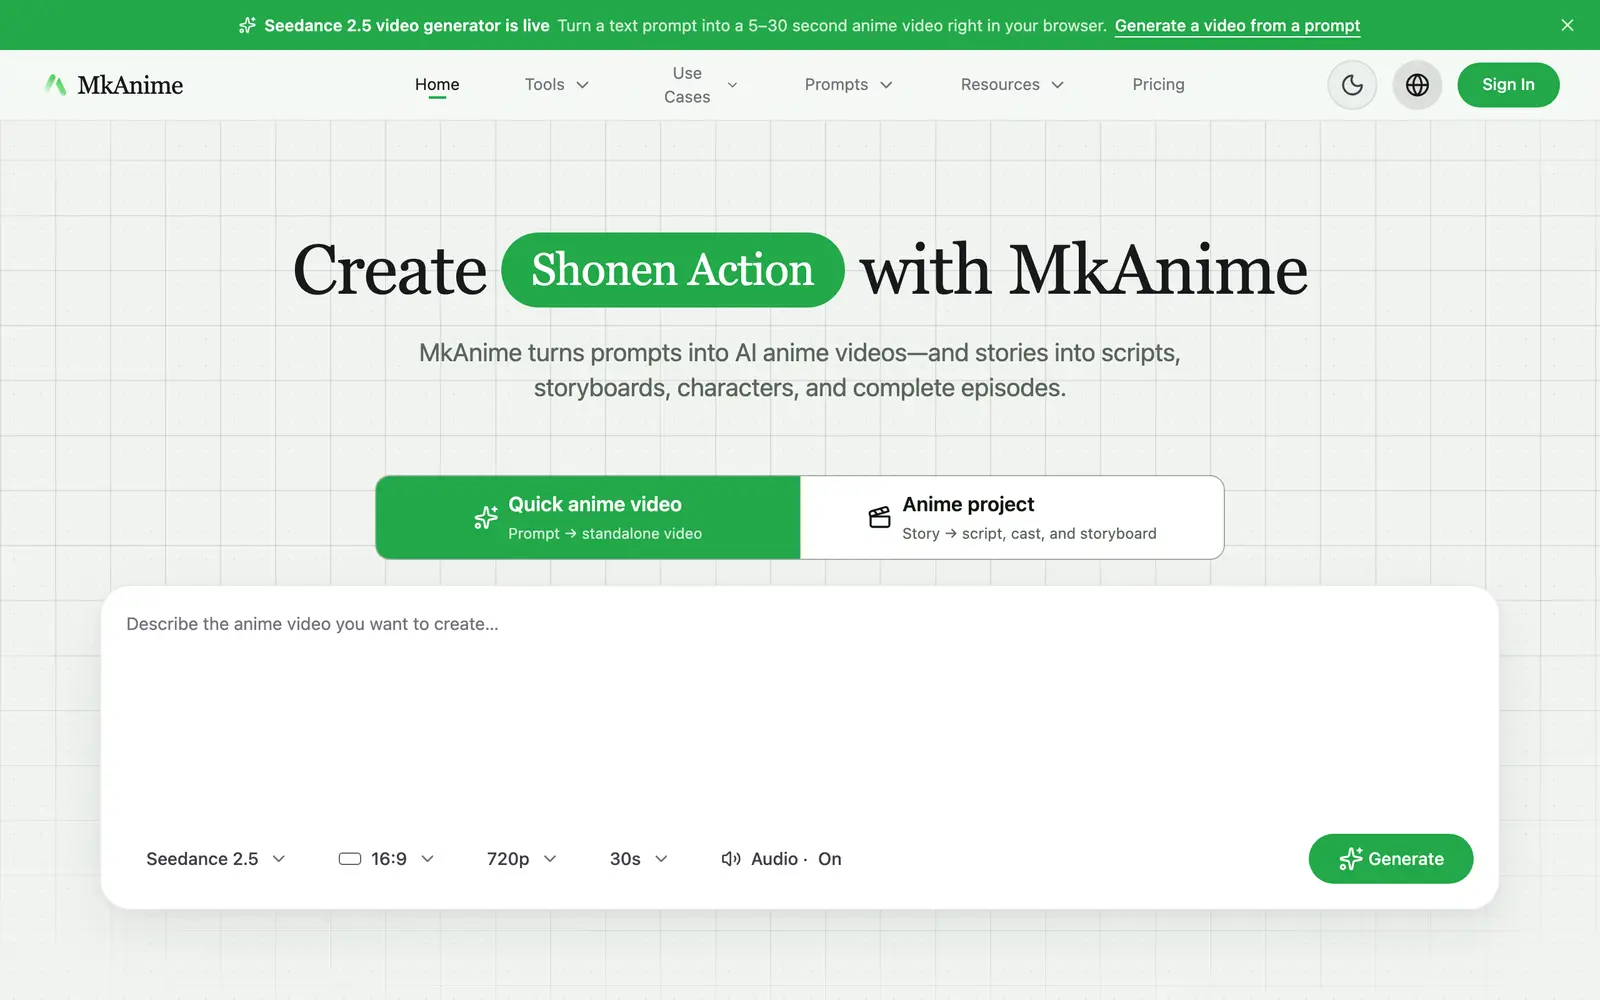The width and height of the screenshot is (1600, 1000).
Task: Click the Generate button
Action: point(1390,859)
